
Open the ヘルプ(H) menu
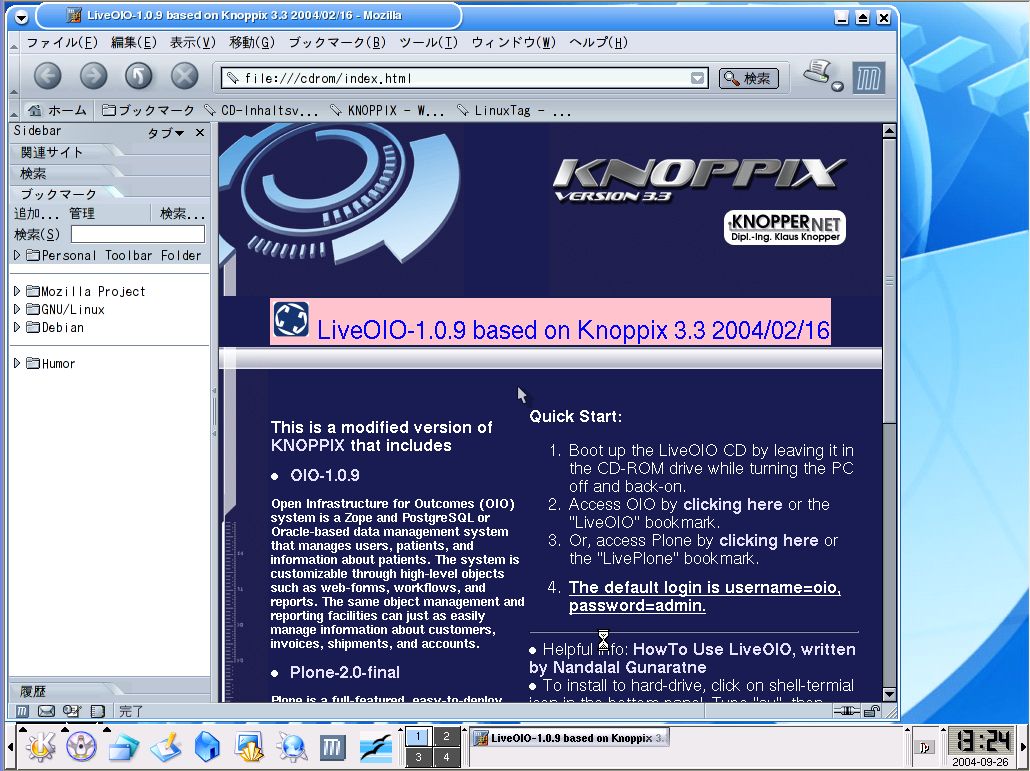tap(598, 43)
